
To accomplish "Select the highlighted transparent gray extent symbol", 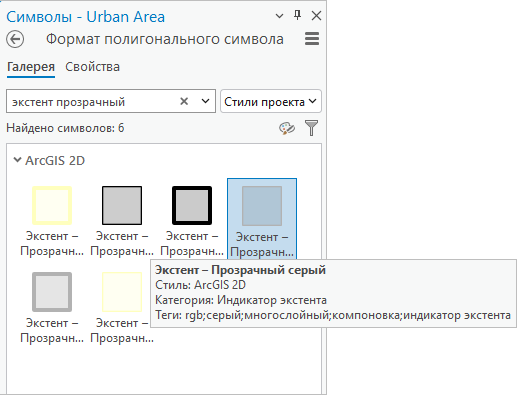I will [x=262, y=219].
